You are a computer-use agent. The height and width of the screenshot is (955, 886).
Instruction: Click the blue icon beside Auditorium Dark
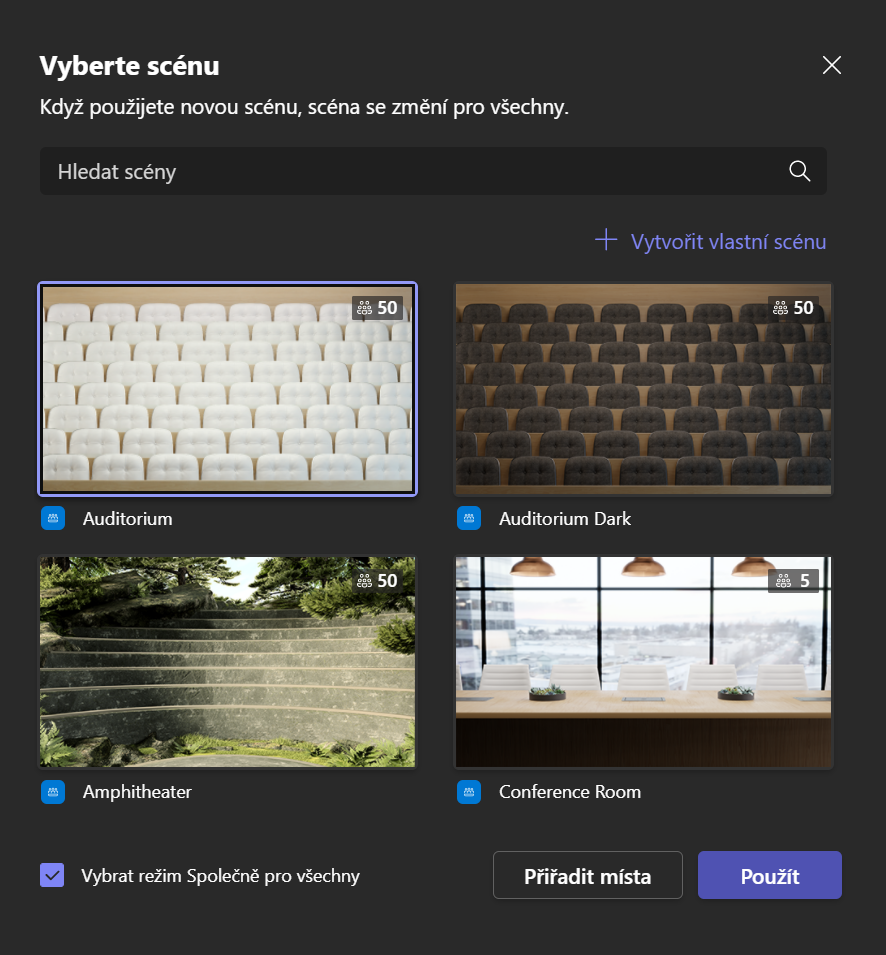point(469,518)
